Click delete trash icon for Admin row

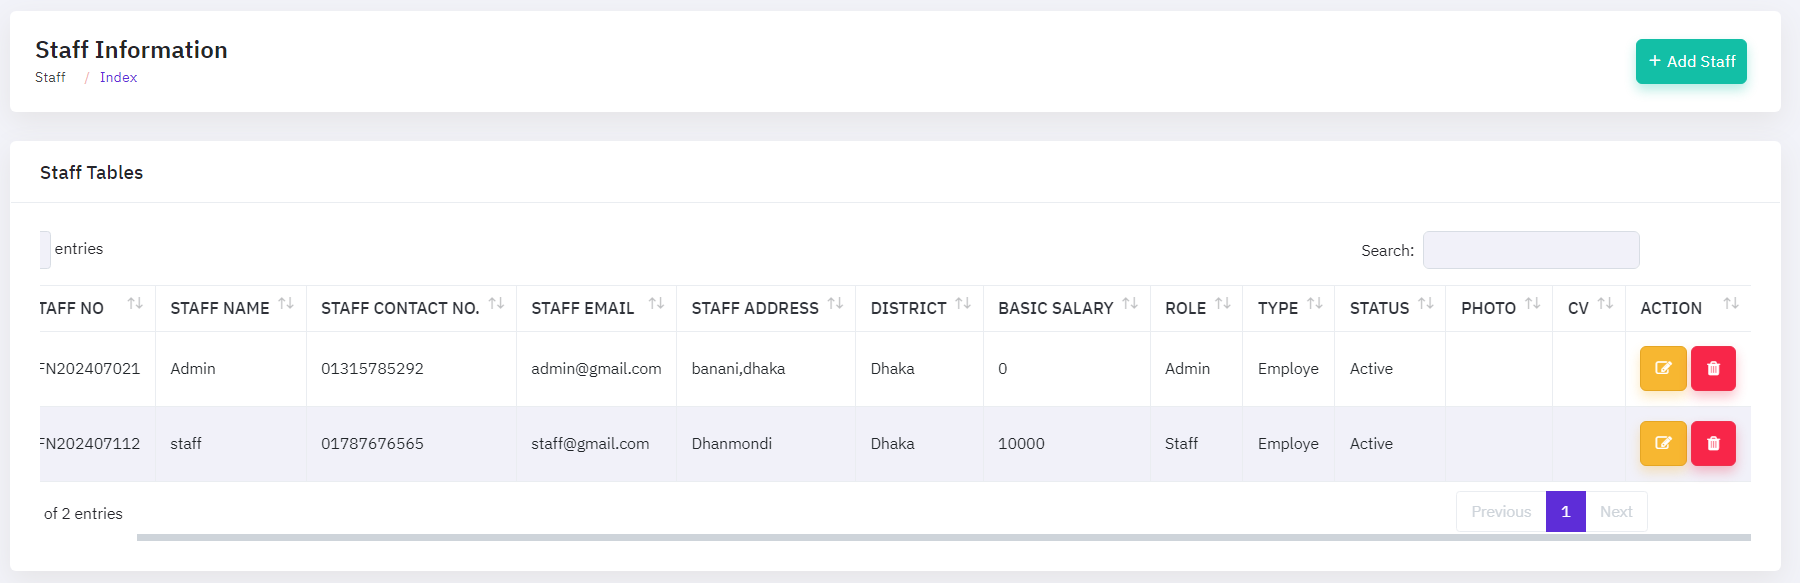click(x=1712, y=369)
